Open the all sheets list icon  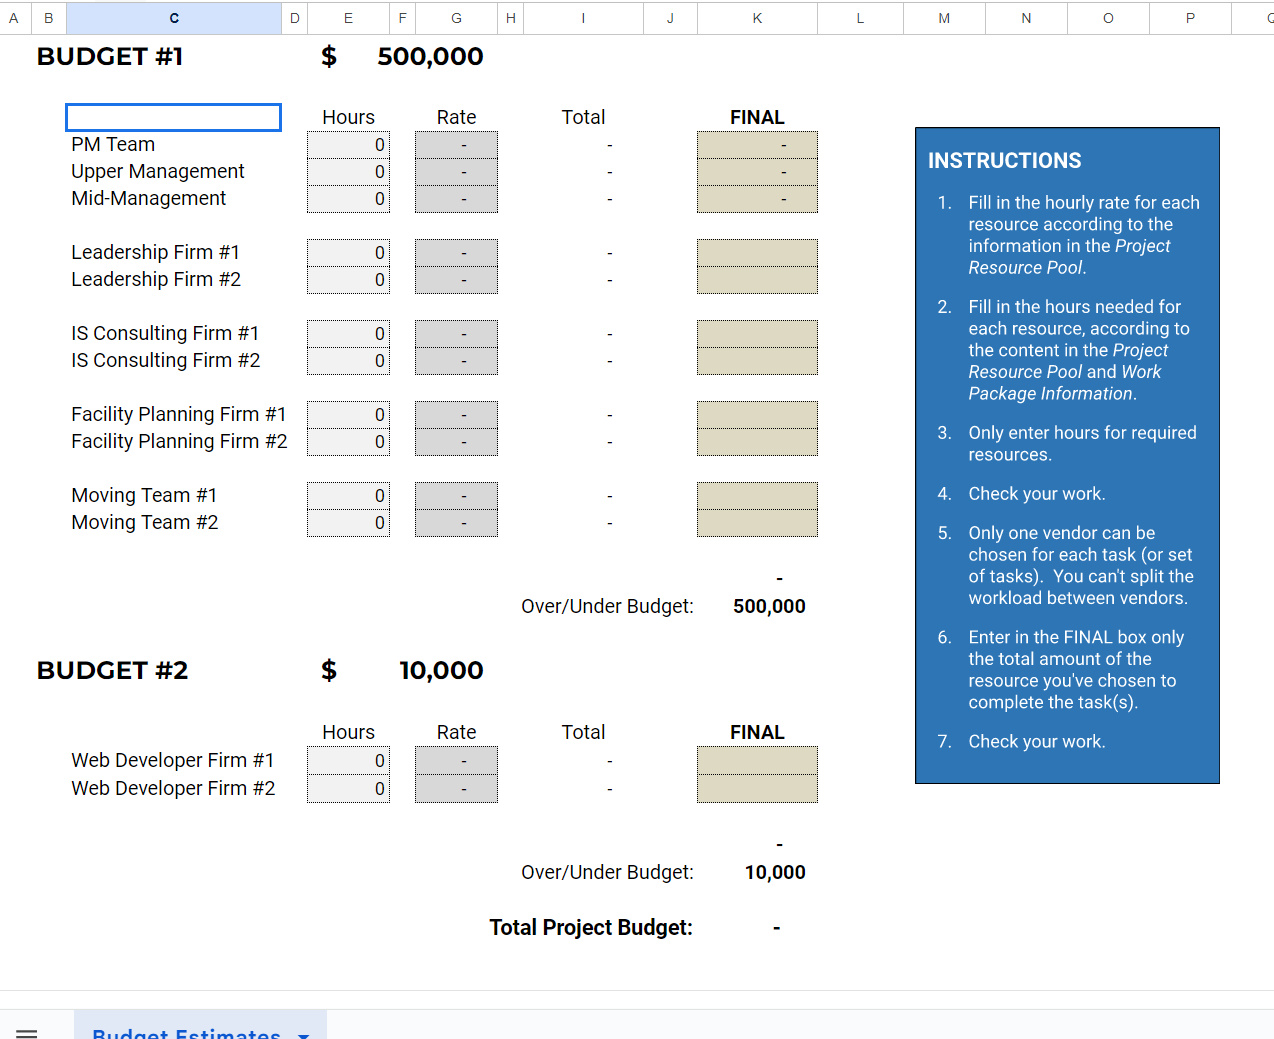[x=27, y=1032]
